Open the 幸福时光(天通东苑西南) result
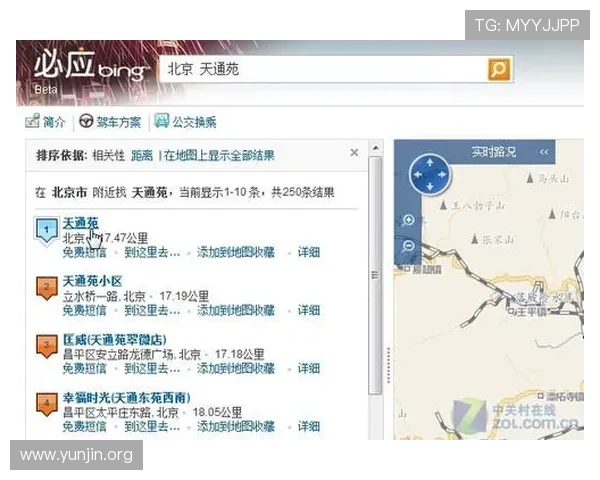The width and height of the screenshot is (600, 480). pyautogui.click(x=126, y=398)
